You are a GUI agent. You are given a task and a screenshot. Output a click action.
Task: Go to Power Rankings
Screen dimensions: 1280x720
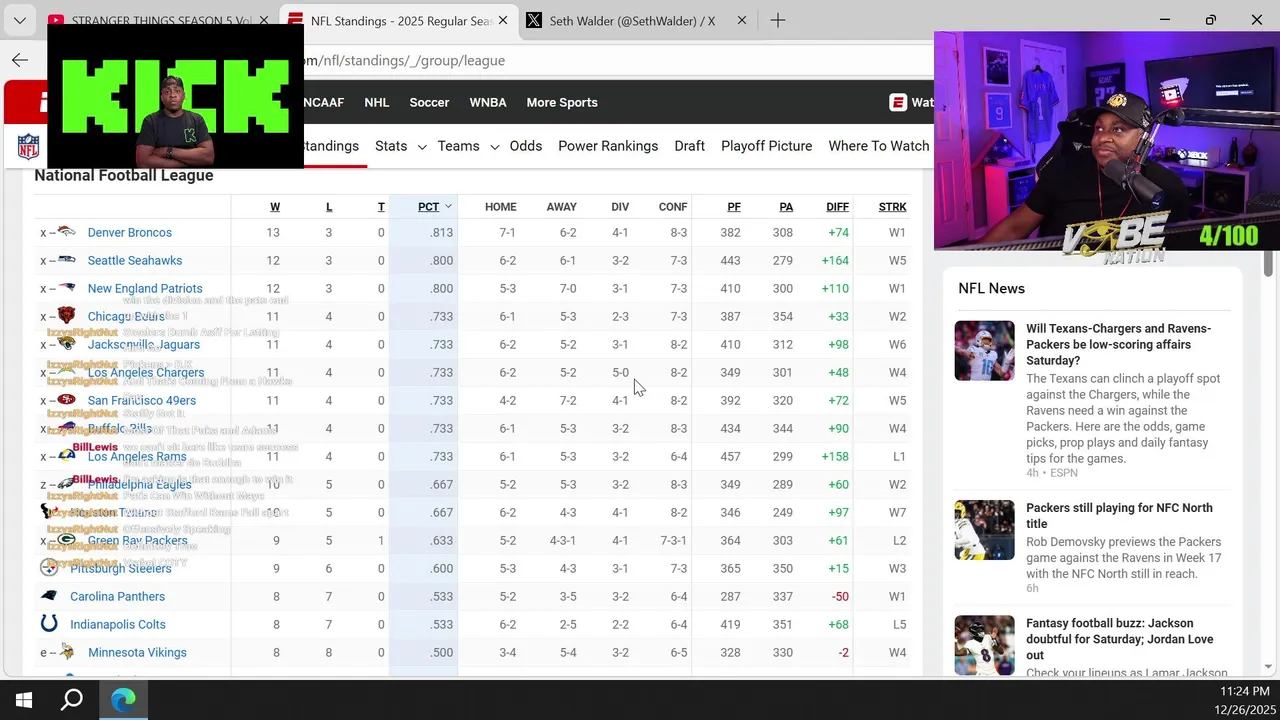(x=608, y=146)
